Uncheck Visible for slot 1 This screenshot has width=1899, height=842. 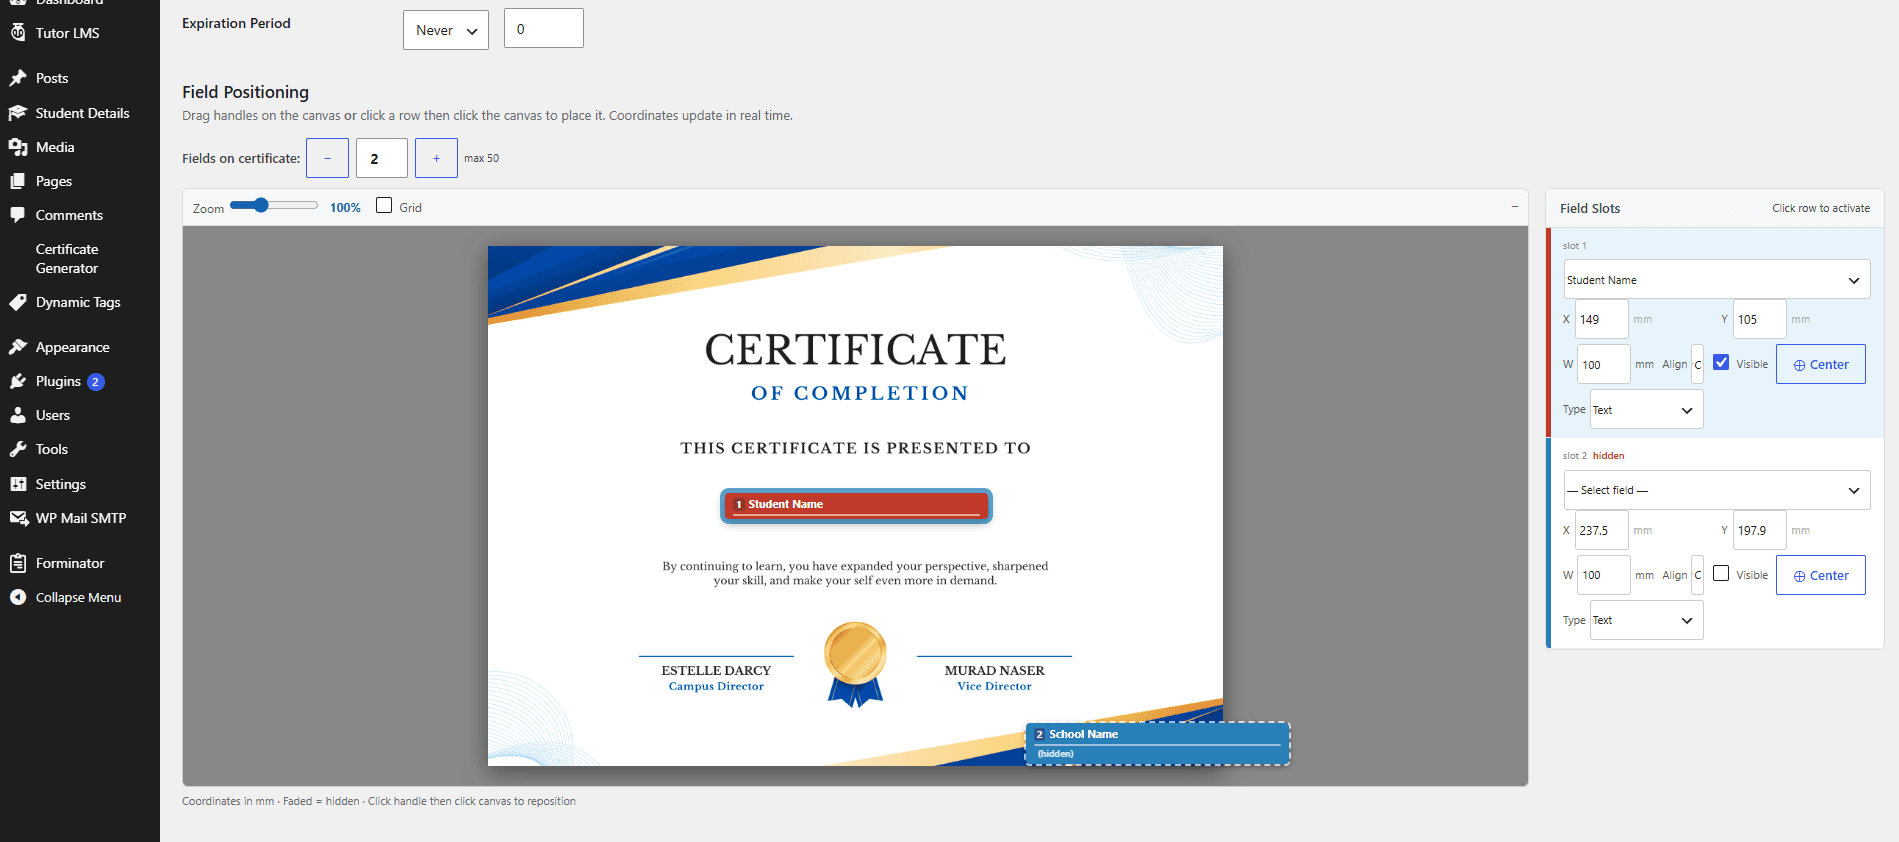click(x=1721, y=363)
